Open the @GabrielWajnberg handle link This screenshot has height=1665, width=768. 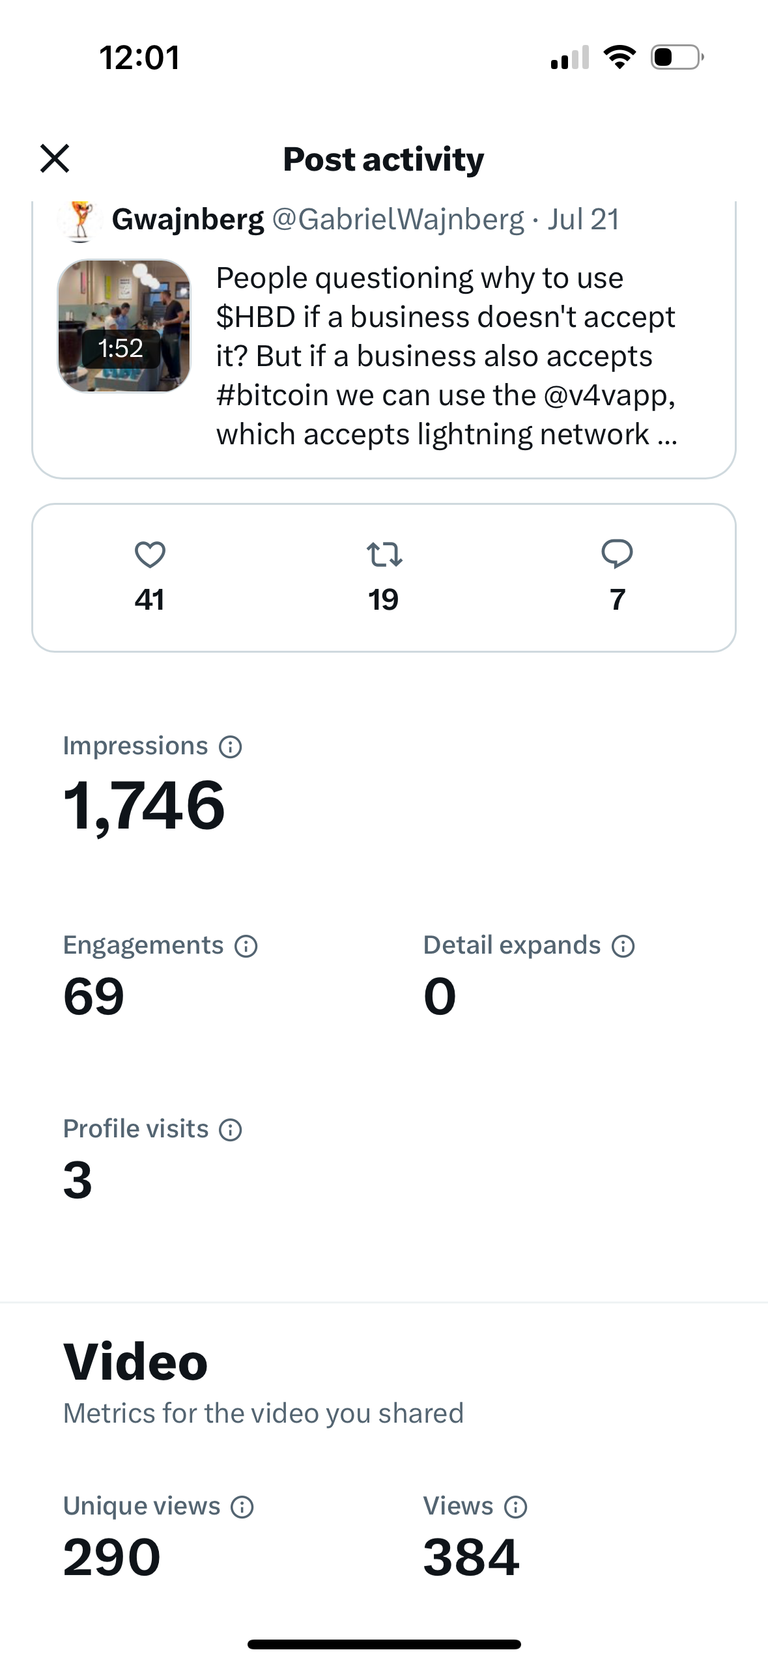398,219
